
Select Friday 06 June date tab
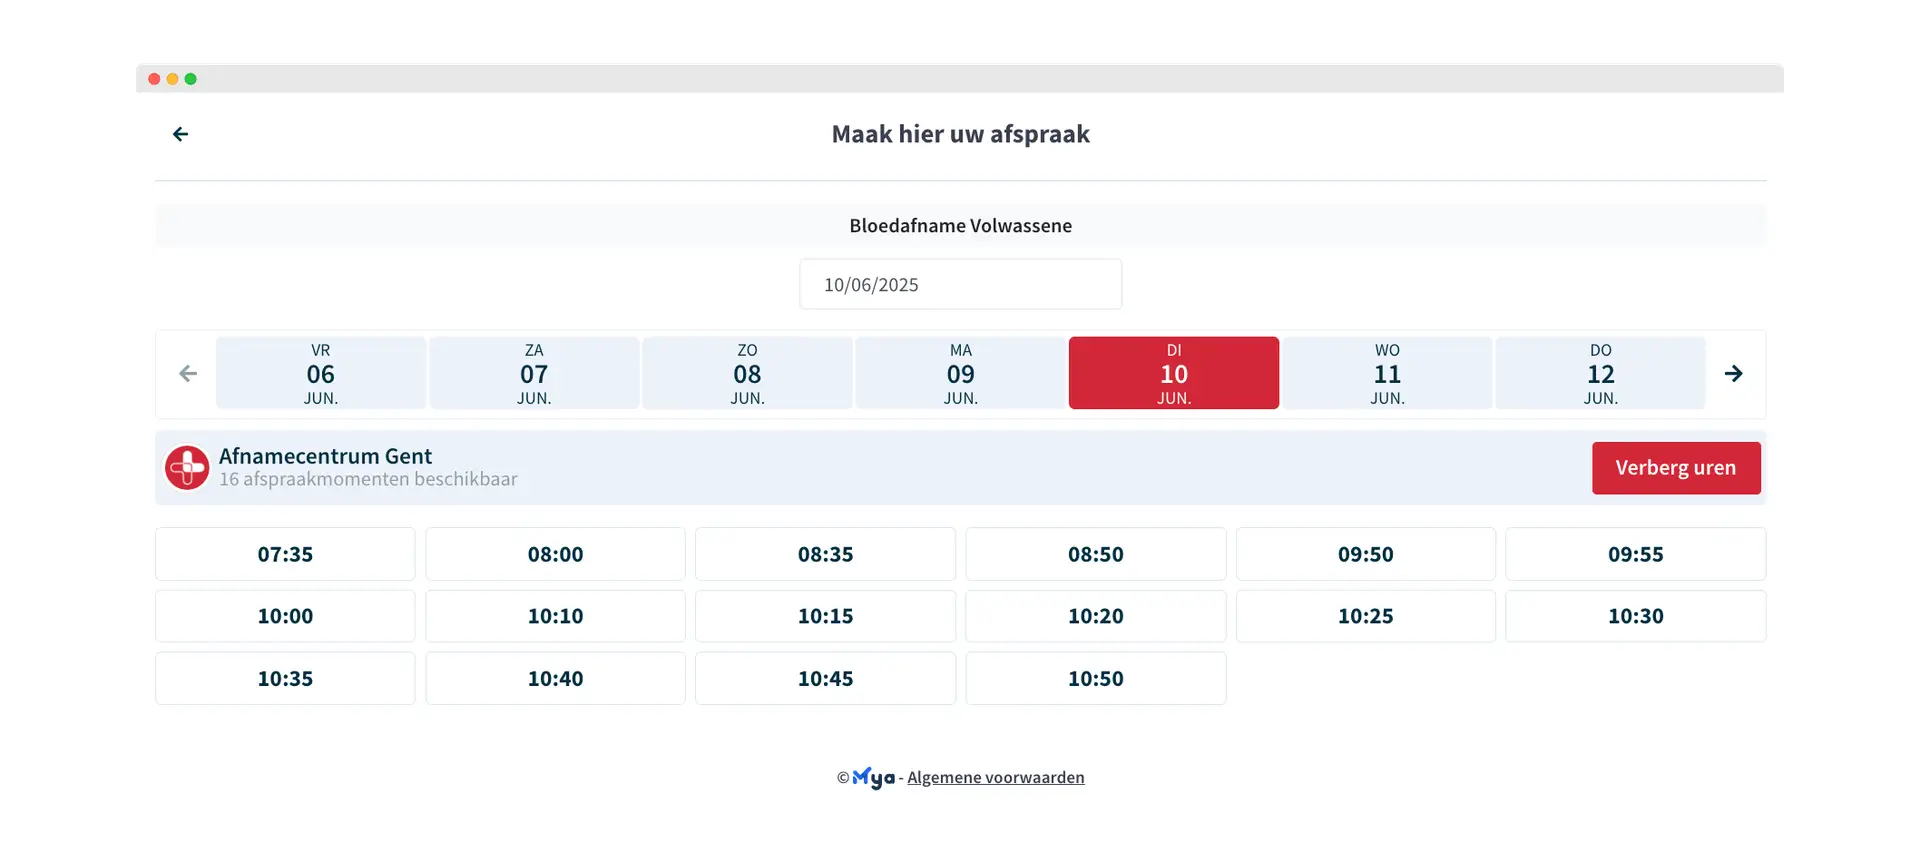click(321, 373)
